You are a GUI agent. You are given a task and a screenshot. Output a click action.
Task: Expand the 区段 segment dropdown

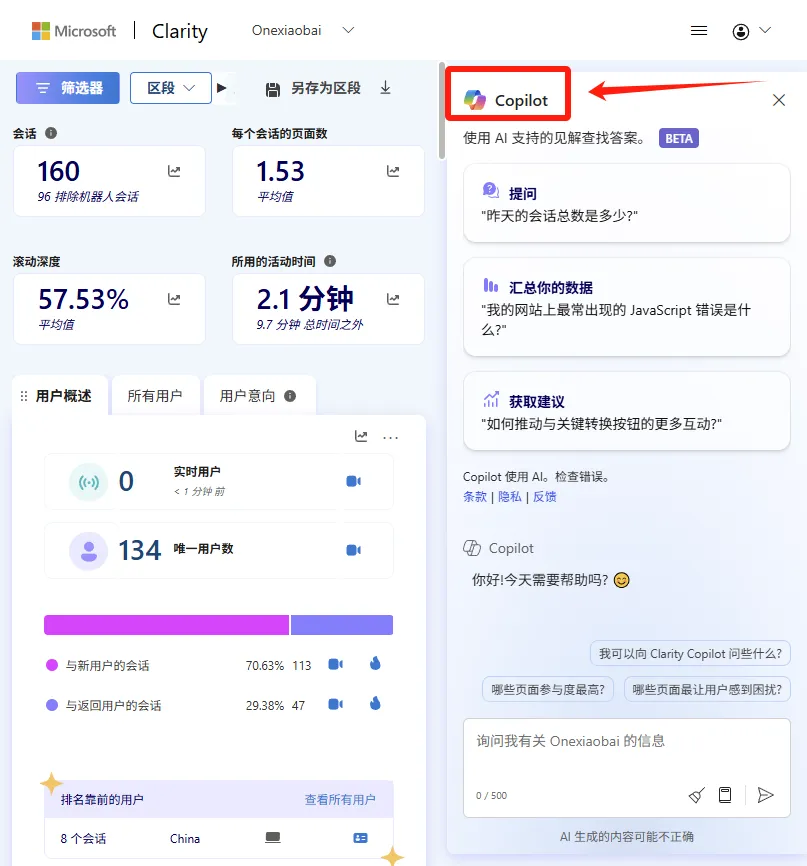coord(171,88)
